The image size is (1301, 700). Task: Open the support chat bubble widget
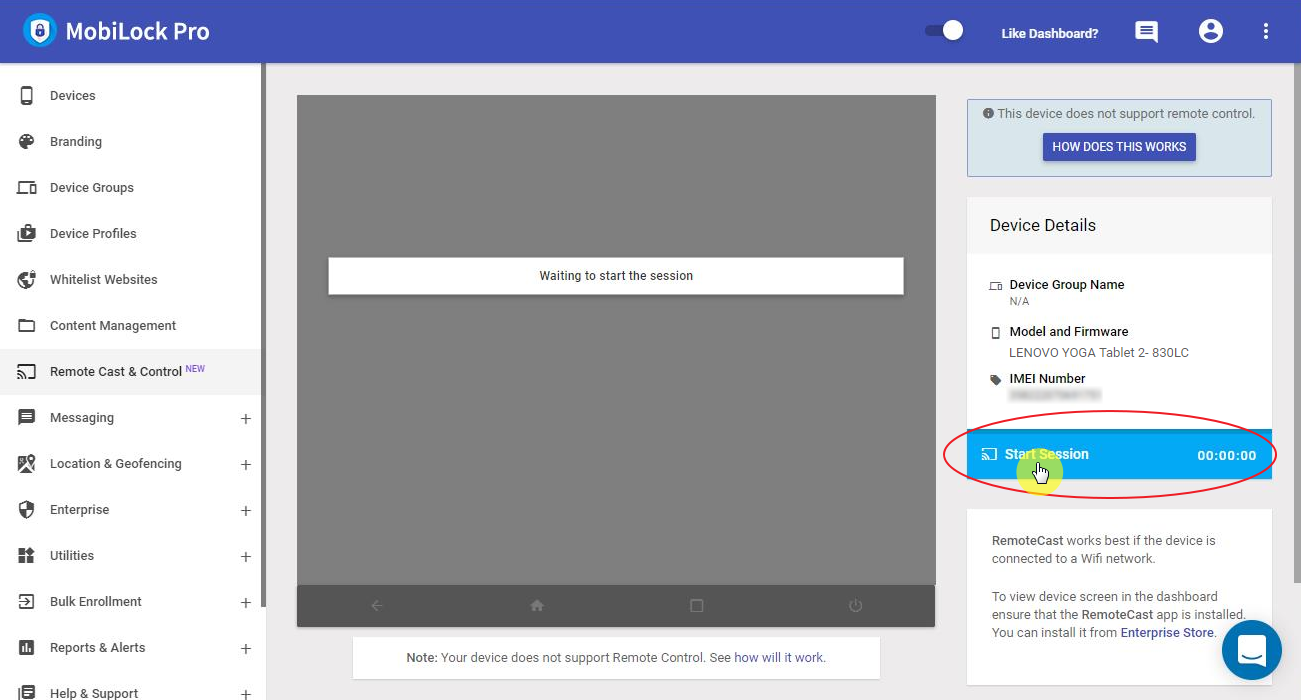tap(1252, 650)
